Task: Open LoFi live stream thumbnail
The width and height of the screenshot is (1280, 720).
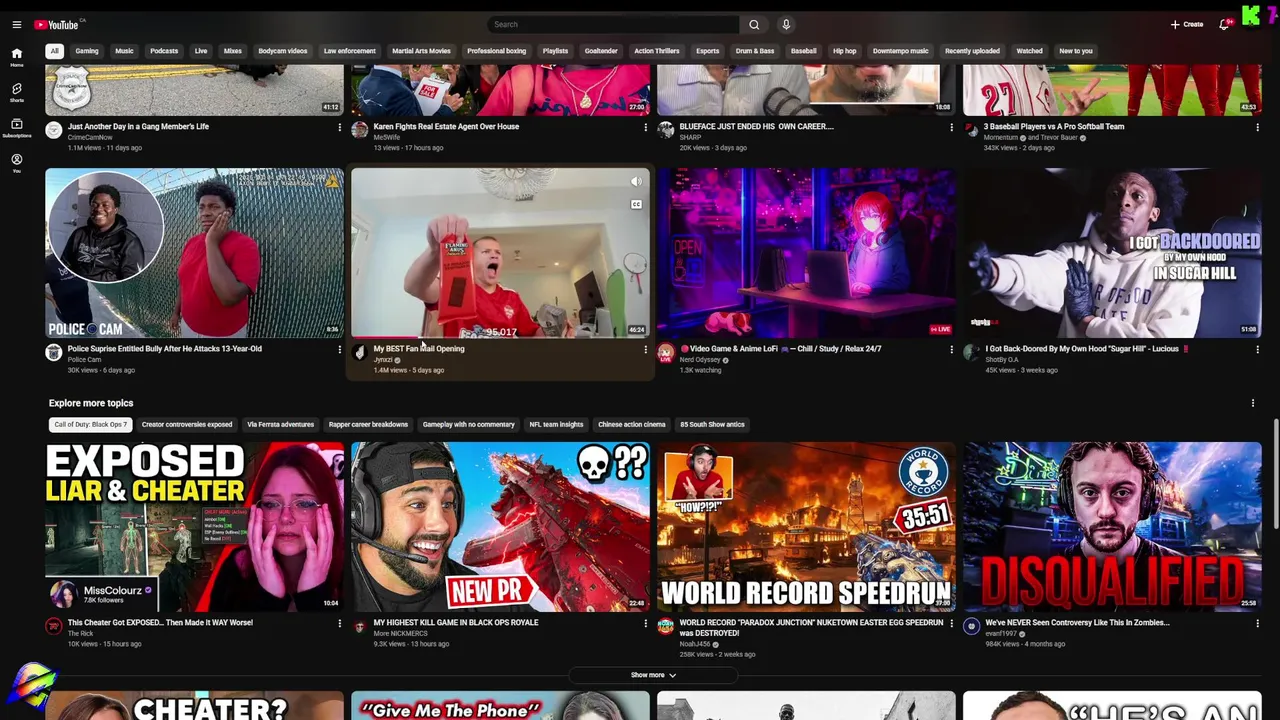Action: coord(806,253)
